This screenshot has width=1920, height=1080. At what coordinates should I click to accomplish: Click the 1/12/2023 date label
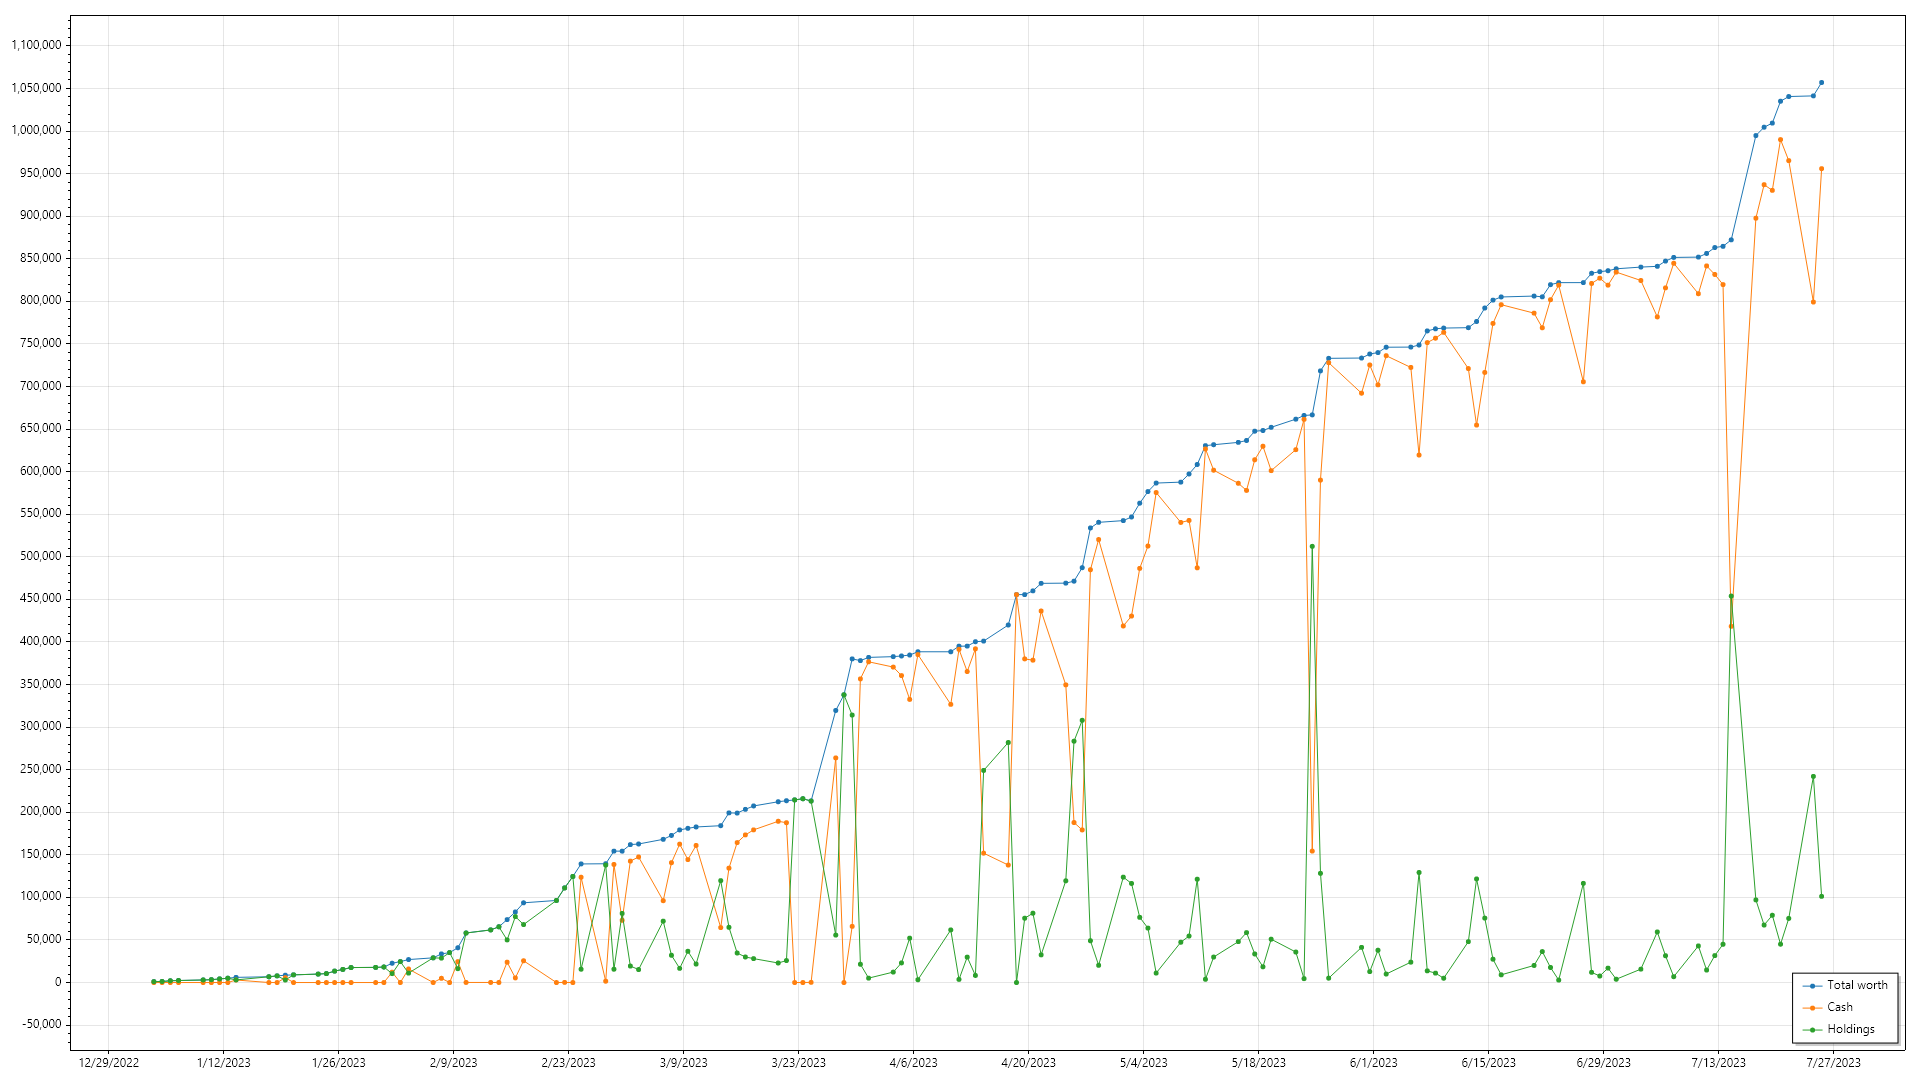(x=224, y=1063)
